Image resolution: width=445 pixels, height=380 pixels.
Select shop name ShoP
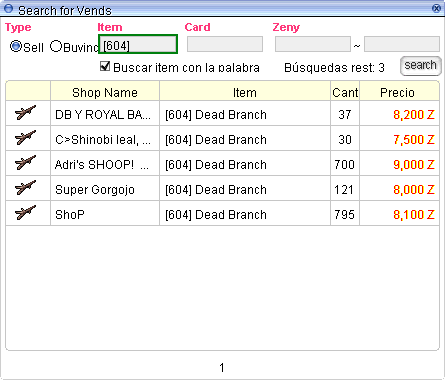[70, 215]
